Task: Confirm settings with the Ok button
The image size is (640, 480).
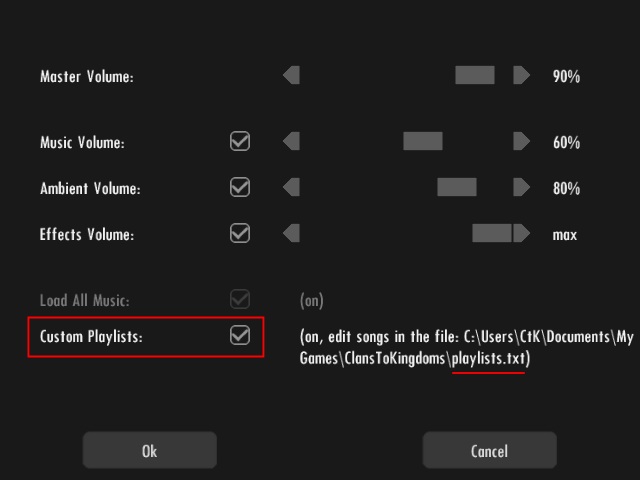Action: click(149, 451)
